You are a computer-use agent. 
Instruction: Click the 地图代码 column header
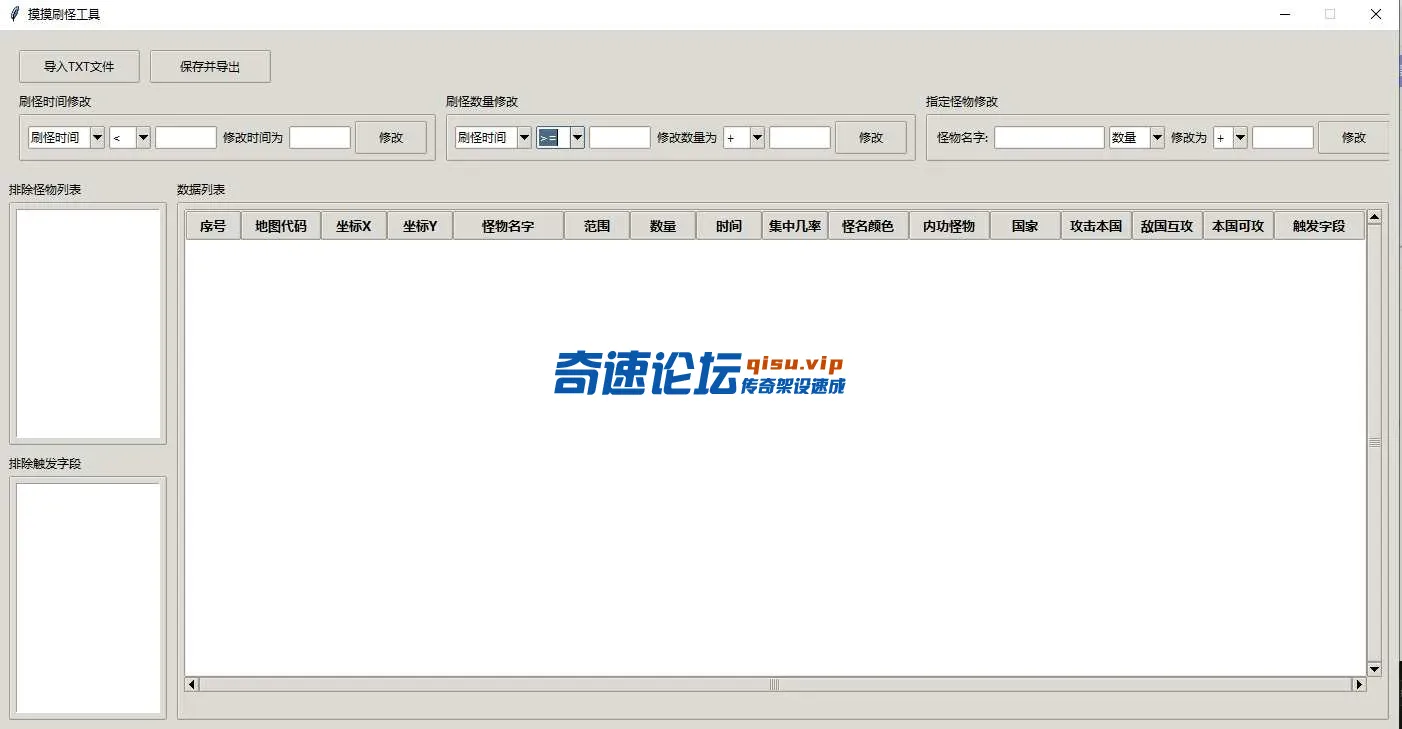281,226
